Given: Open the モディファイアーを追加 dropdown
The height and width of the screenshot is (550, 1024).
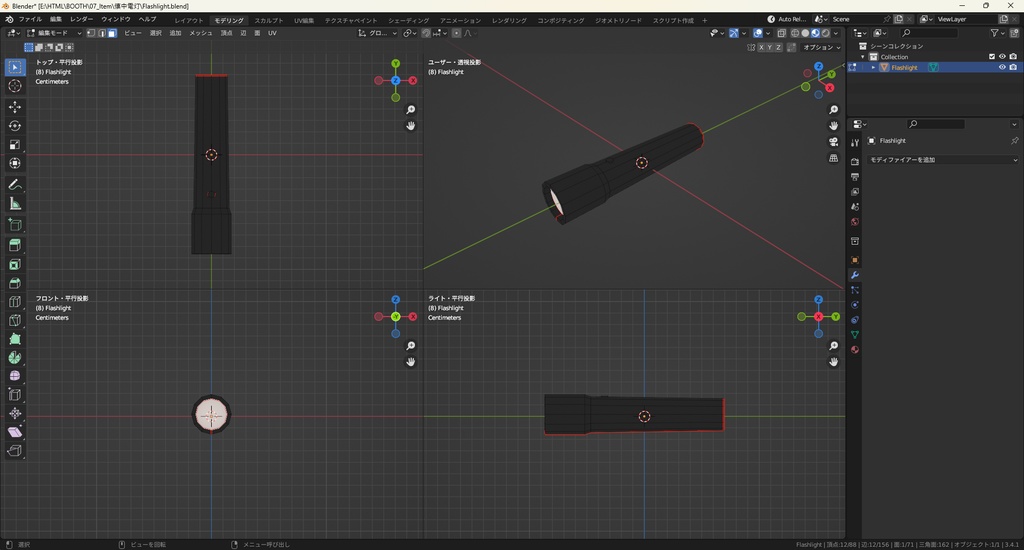Looking at the screenshot, I should pyautogui.click(x=942, y=160).
